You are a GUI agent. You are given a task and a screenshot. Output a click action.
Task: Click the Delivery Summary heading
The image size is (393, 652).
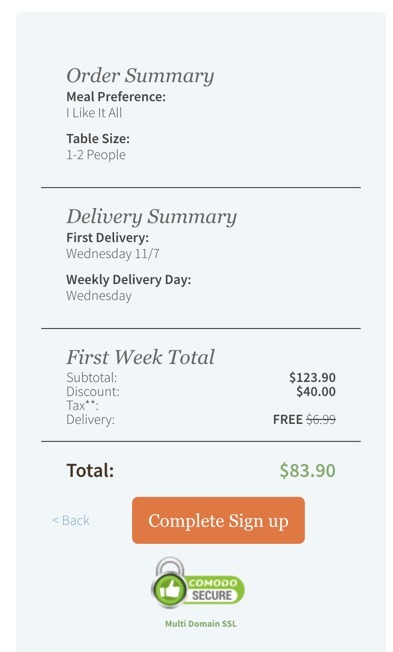click(151, 217)
